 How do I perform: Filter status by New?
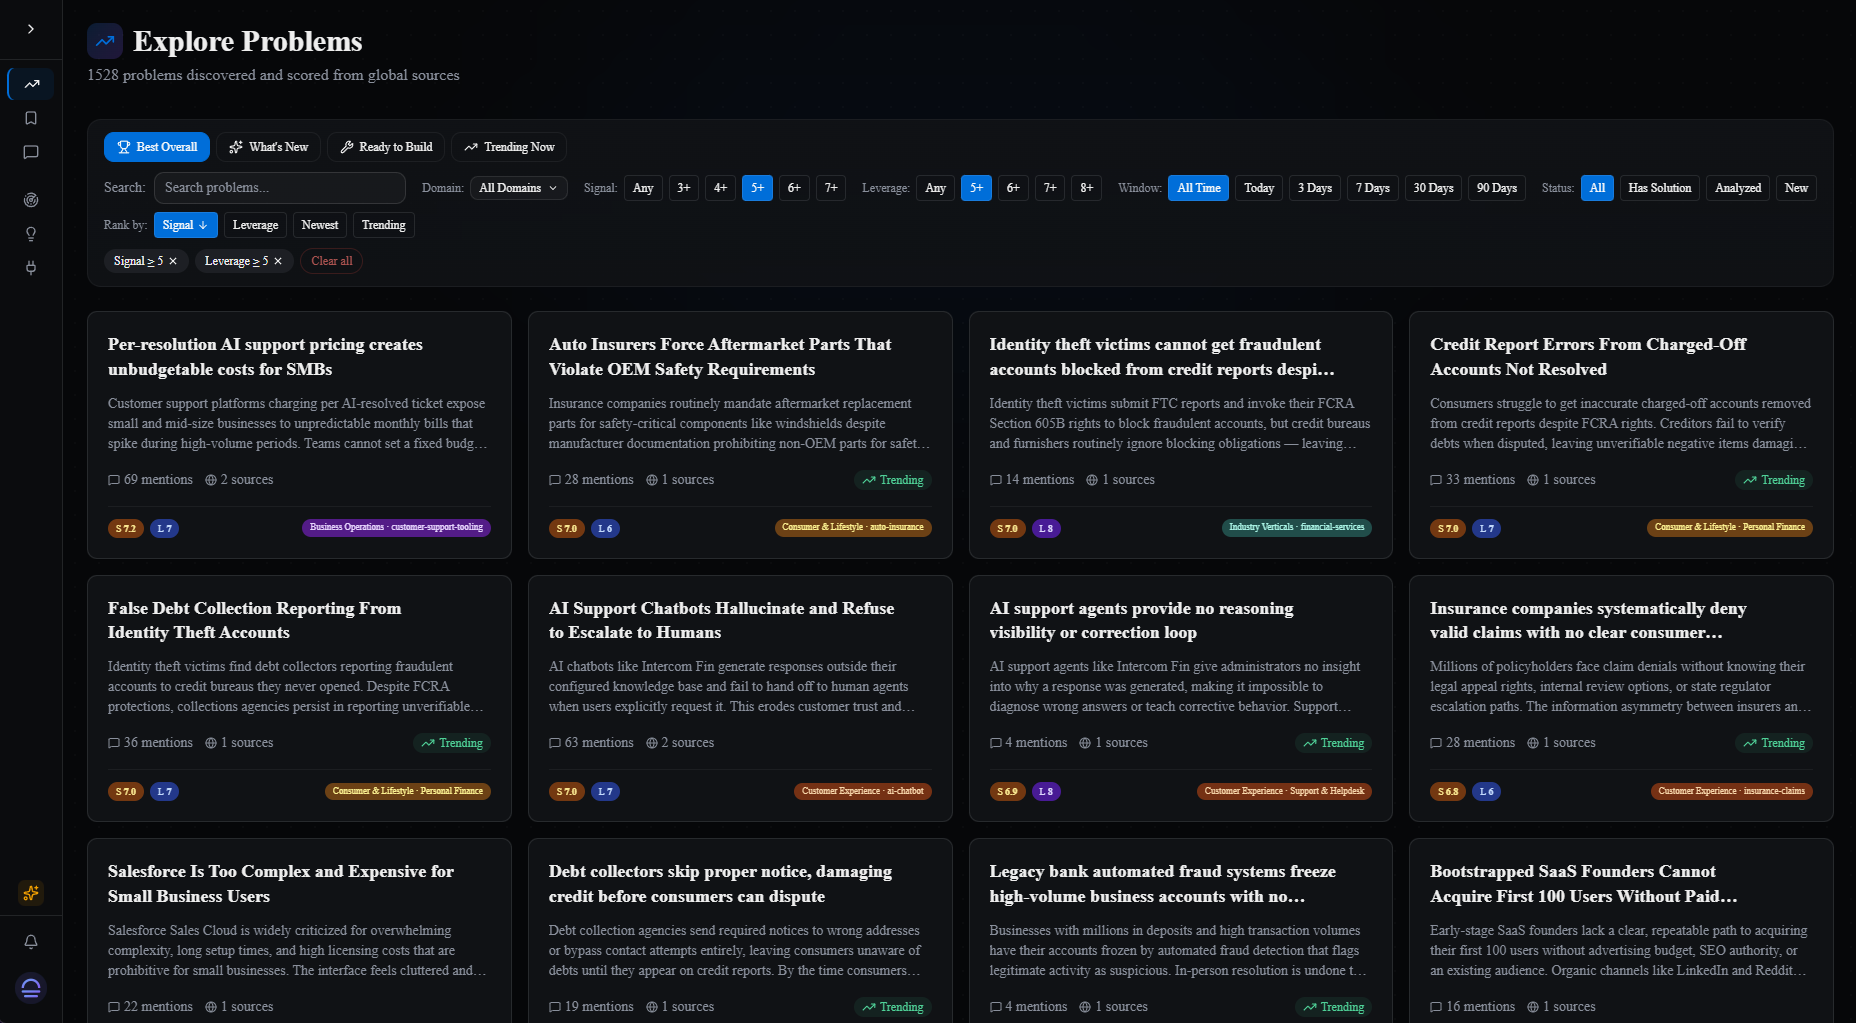coord(1796,188)
